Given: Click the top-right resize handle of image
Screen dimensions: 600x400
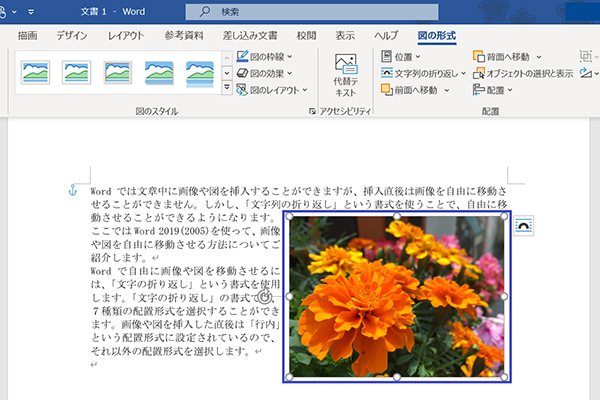Looking at the screenshot, I should [x=504, y=217].
